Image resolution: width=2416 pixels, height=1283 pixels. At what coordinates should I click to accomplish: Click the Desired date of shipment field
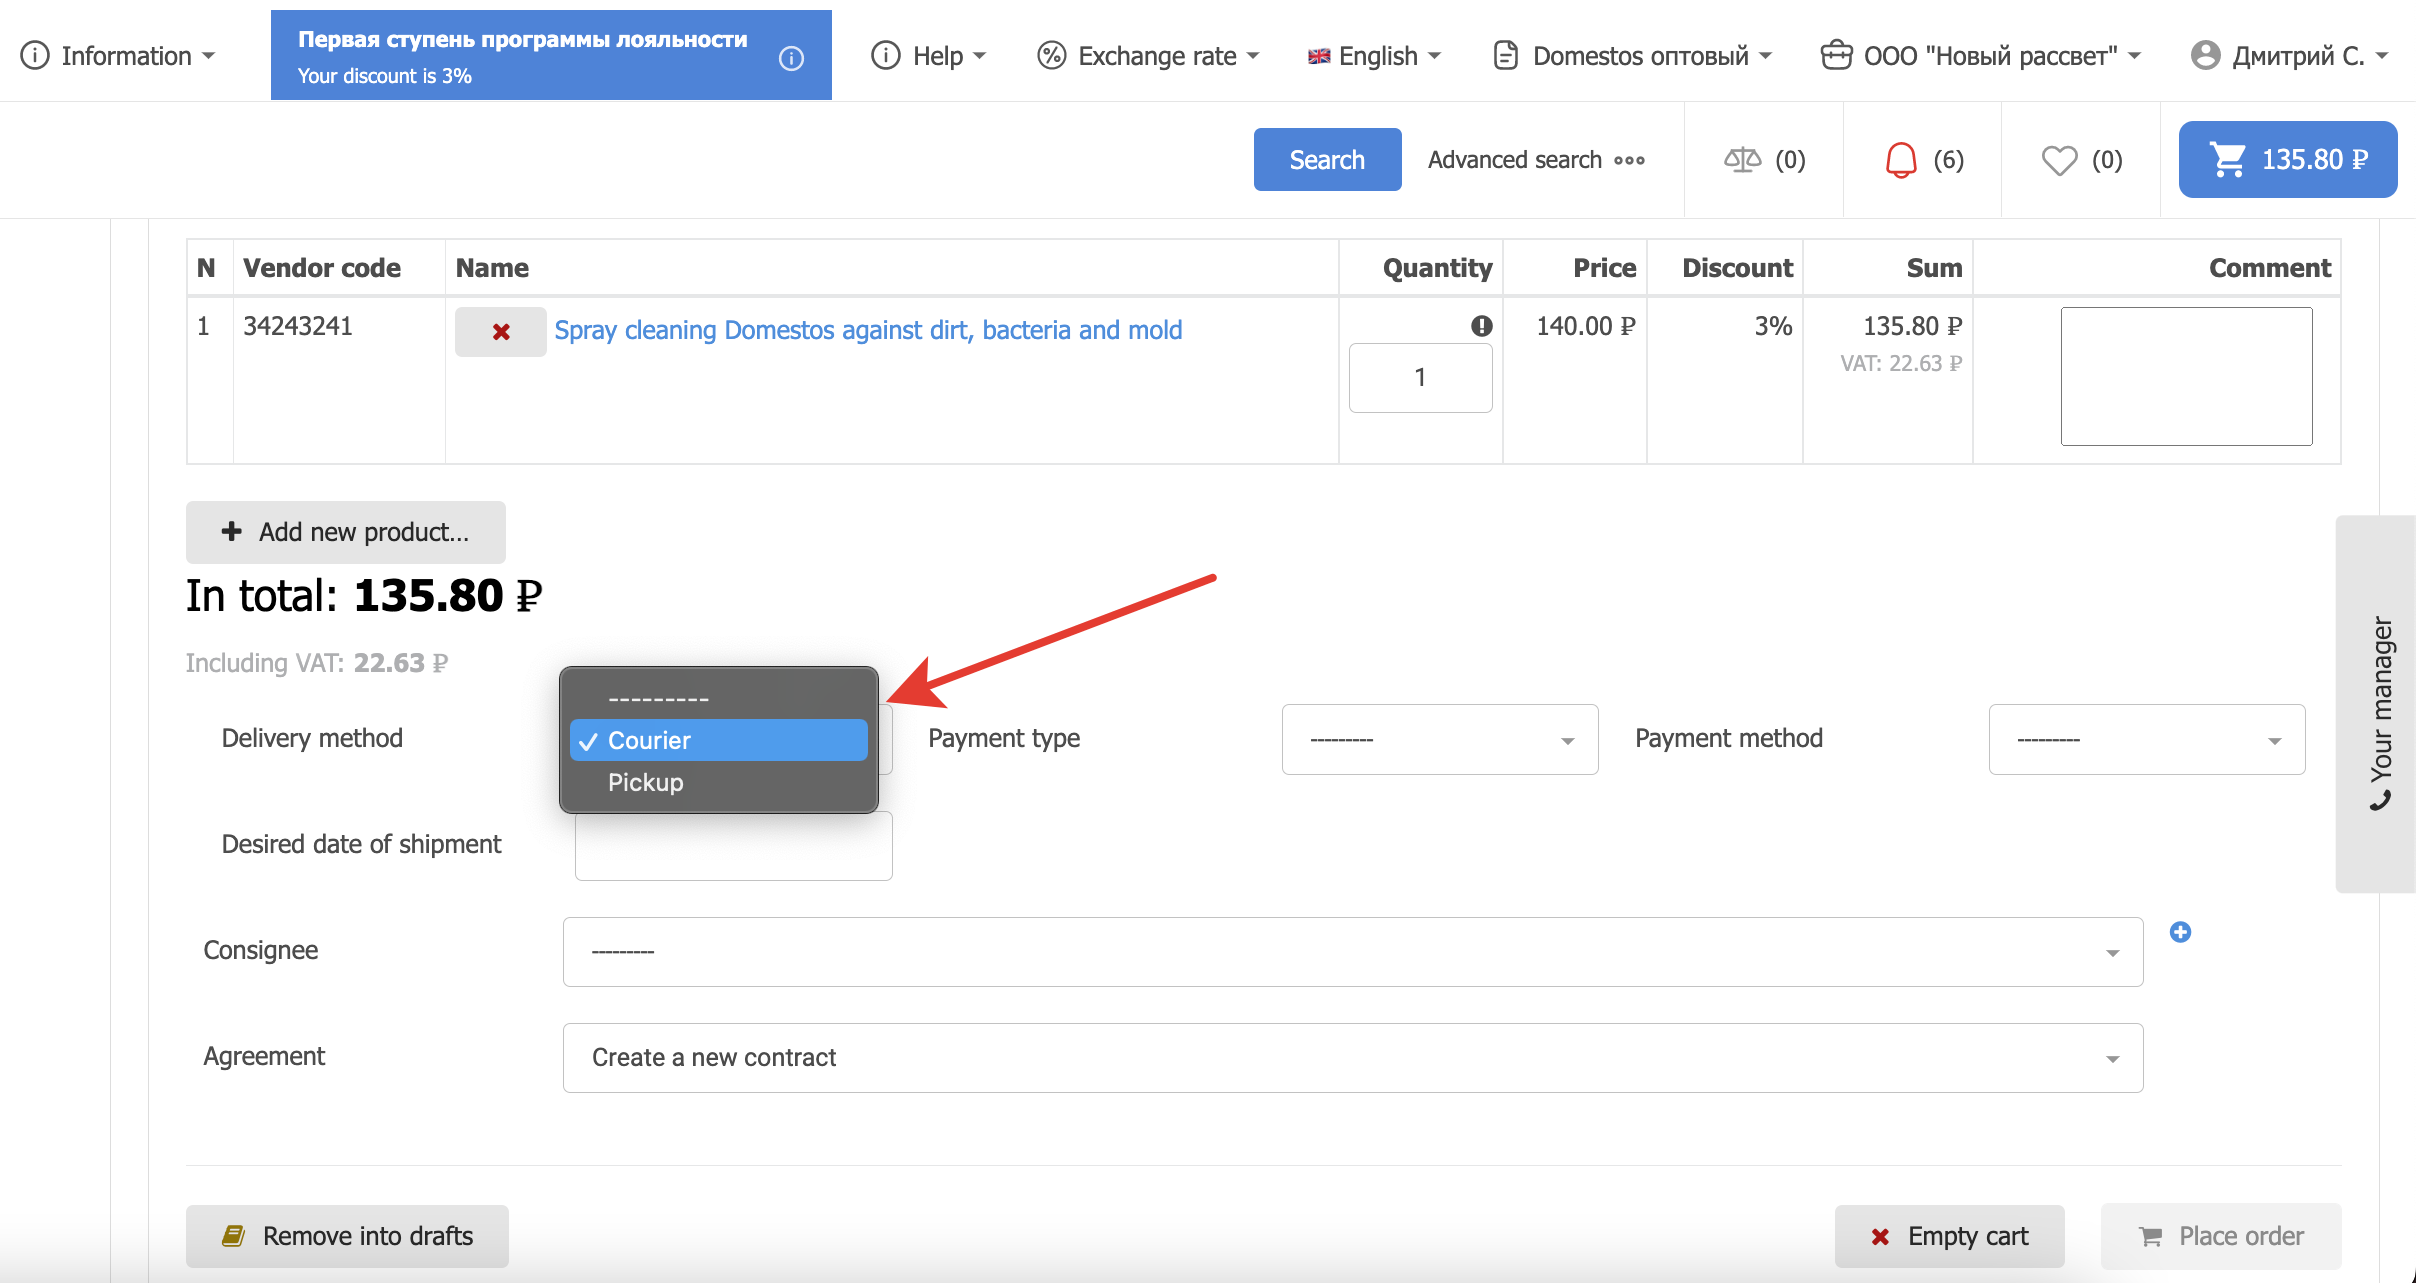[x=733, y=848]
